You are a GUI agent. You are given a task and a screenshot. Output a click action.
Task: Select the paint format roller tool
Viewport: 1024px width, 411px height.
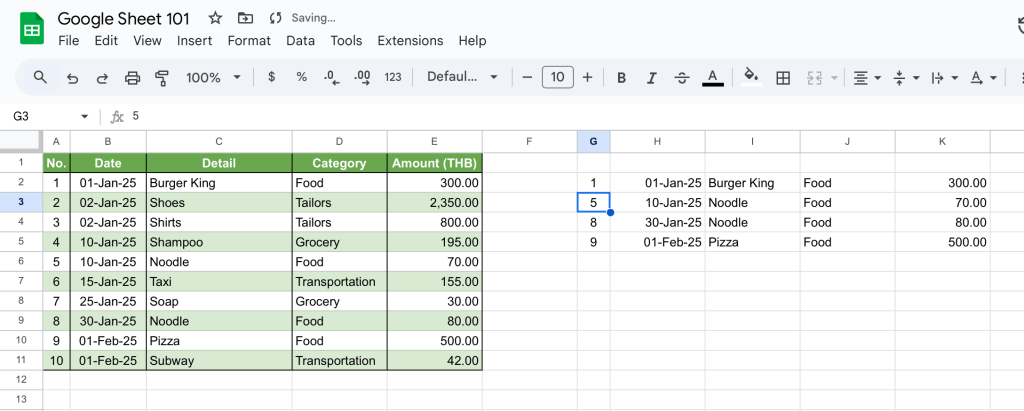point(162,77)
